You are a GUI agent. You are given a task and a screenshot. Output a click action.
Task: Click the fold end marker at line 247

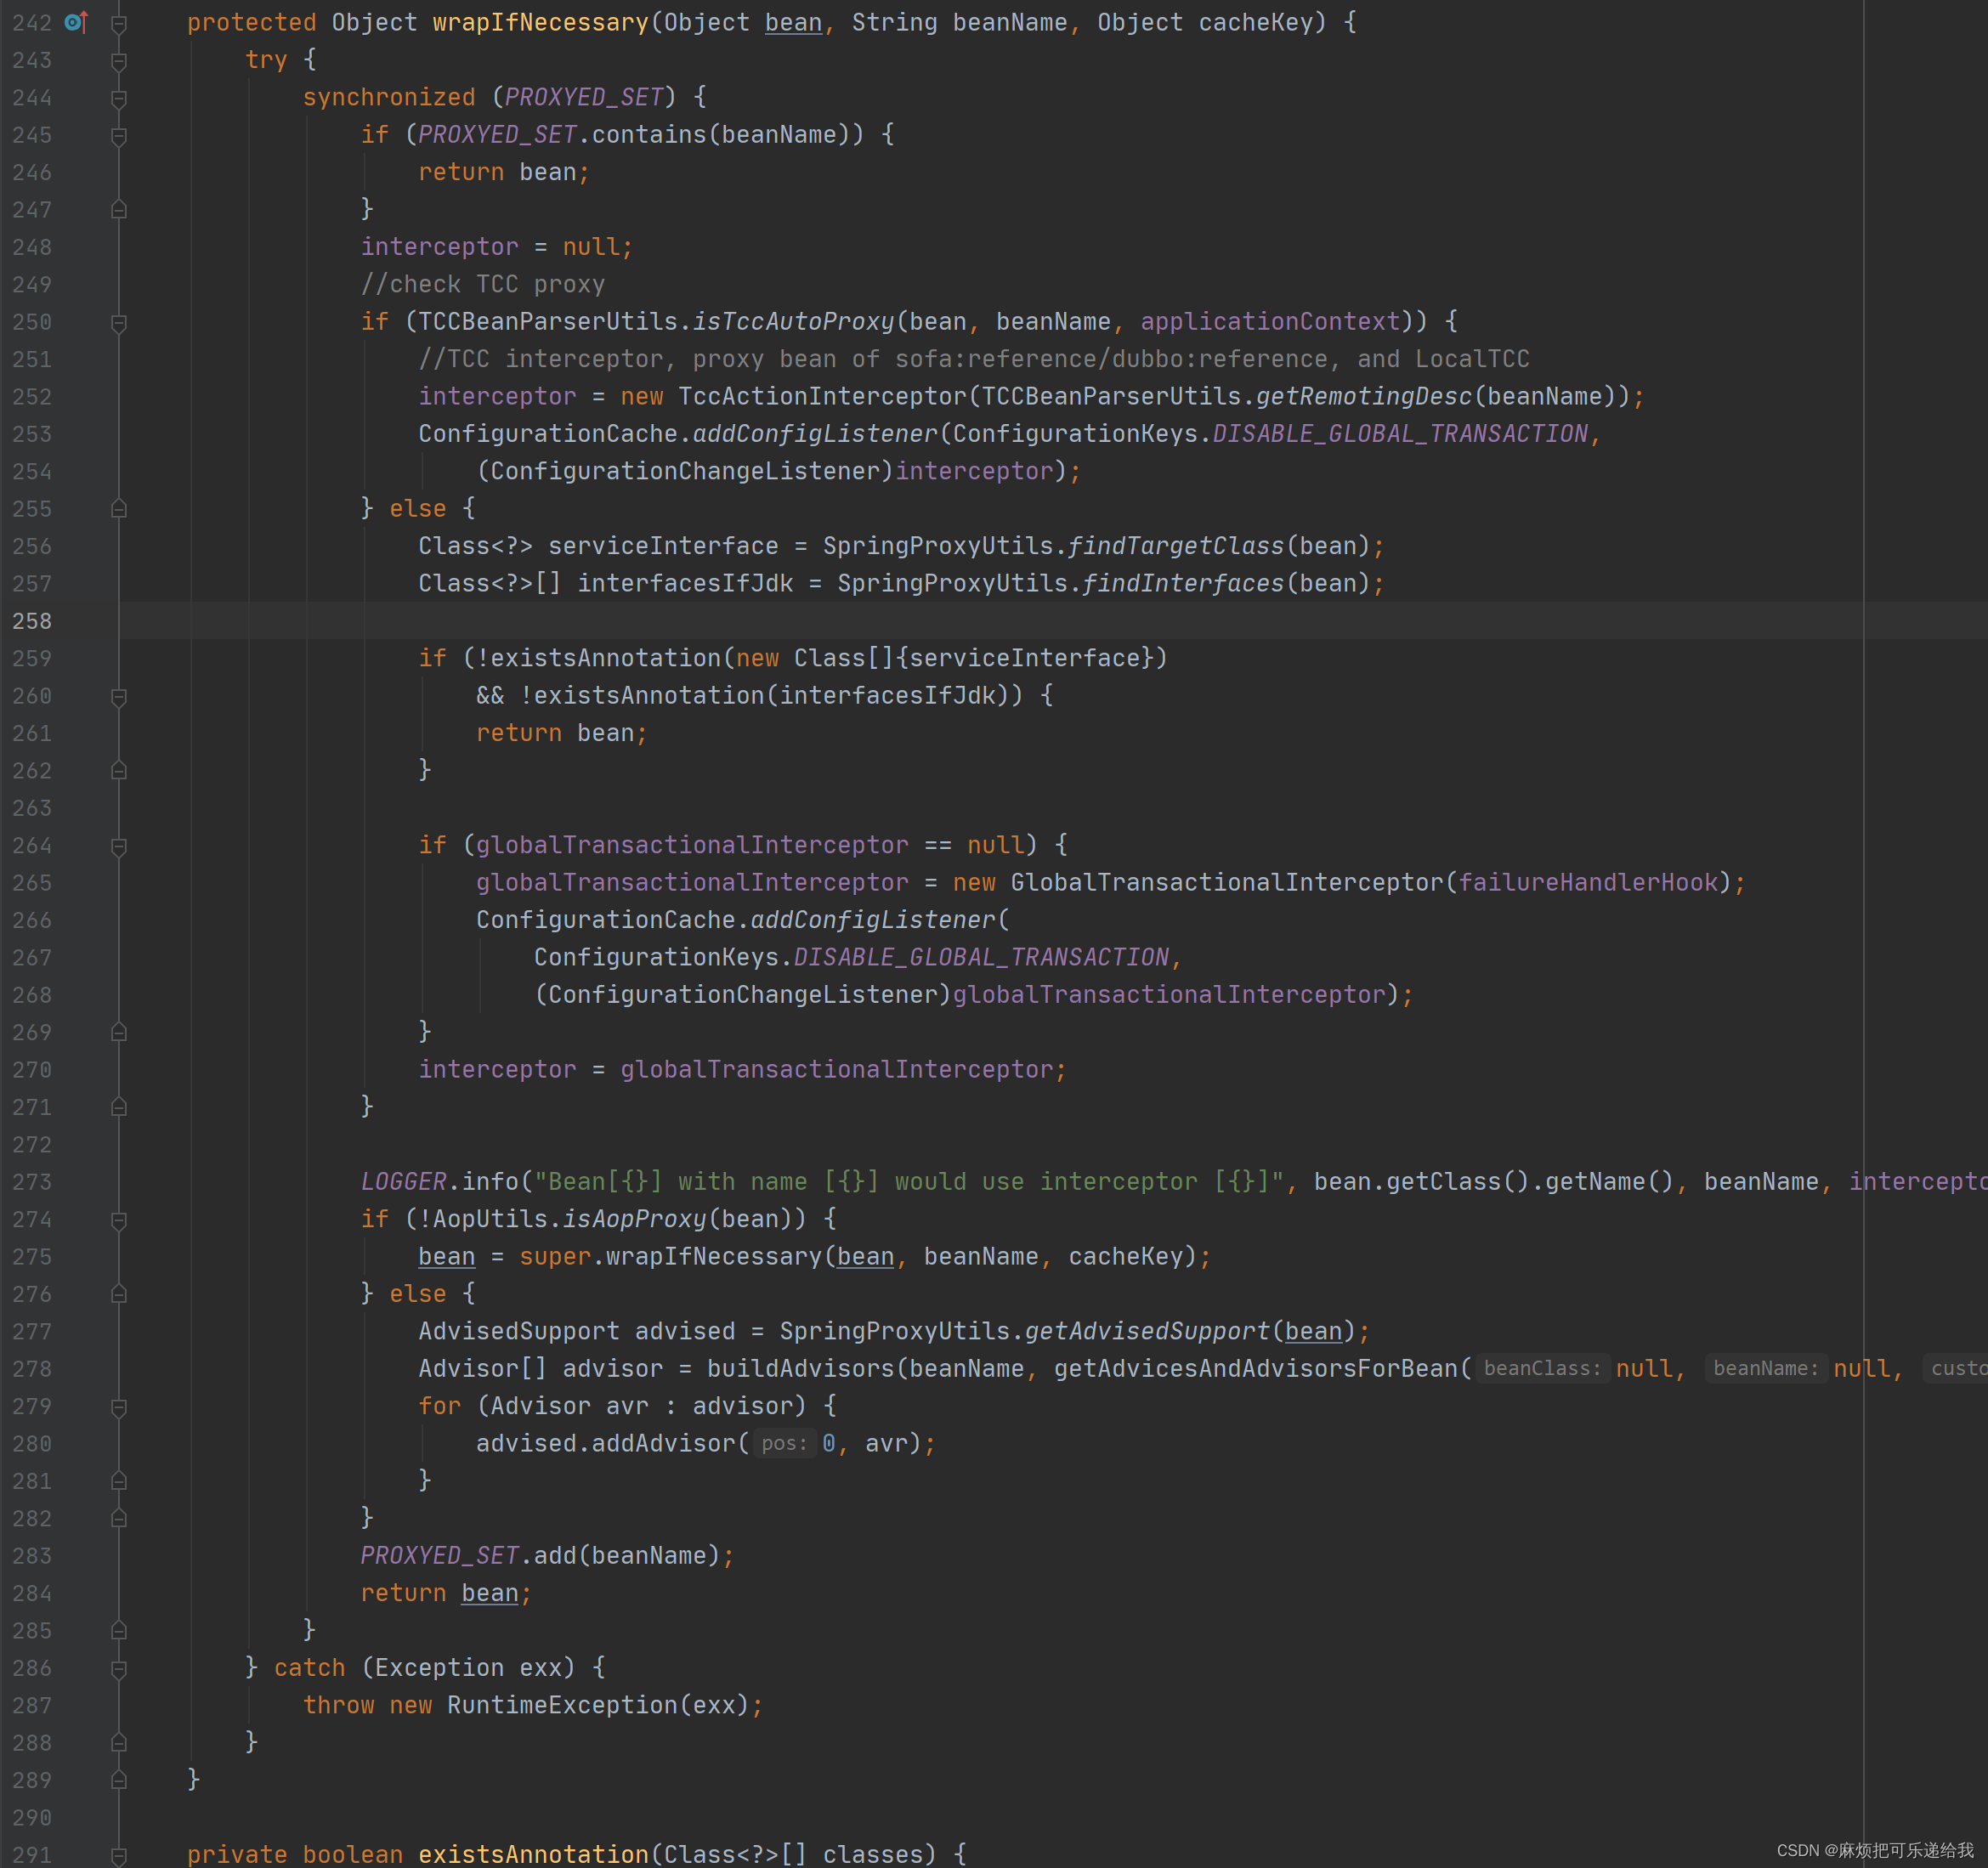tap(119, 210)
